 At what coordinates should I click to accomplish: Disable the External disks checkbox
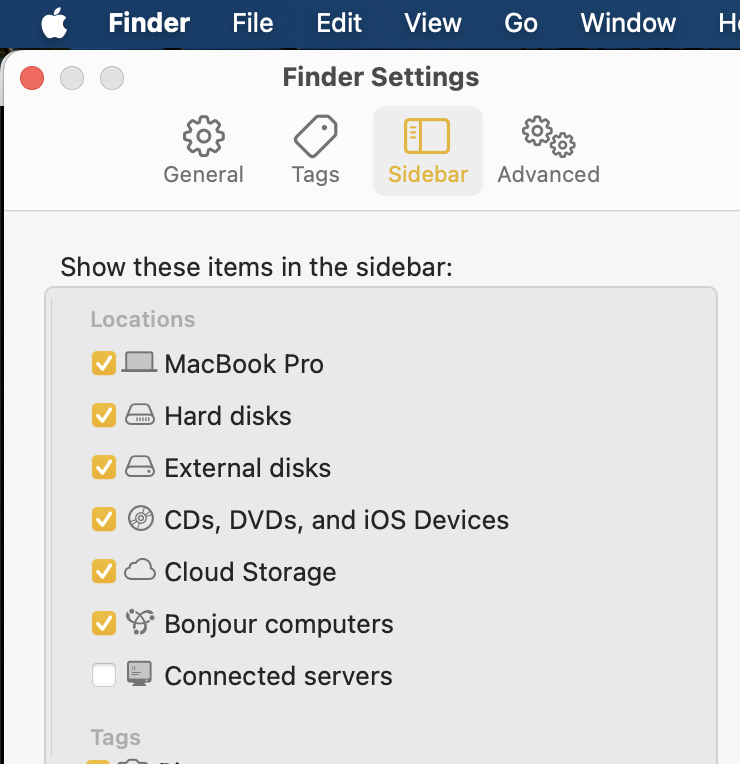coord(103,467)
